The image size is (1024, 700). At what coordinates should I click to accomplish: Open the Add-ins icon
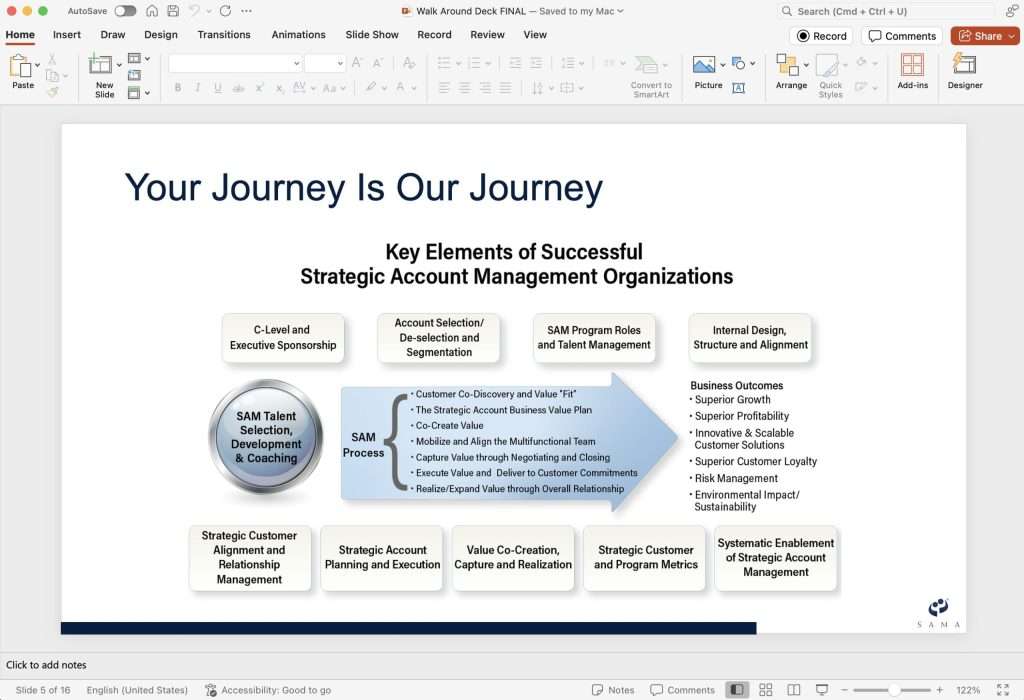coord(912,66)
